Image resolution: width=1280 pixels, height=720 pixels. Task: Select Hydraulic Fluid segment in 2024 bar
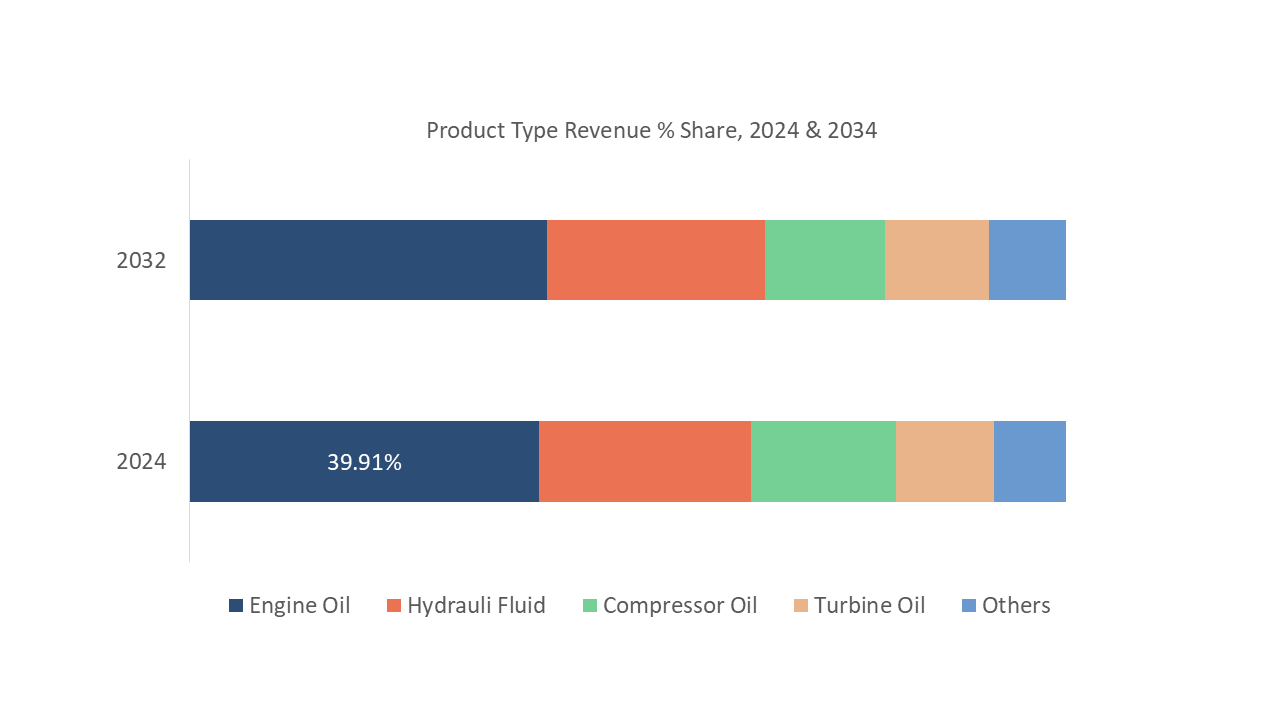coord(645,461)
